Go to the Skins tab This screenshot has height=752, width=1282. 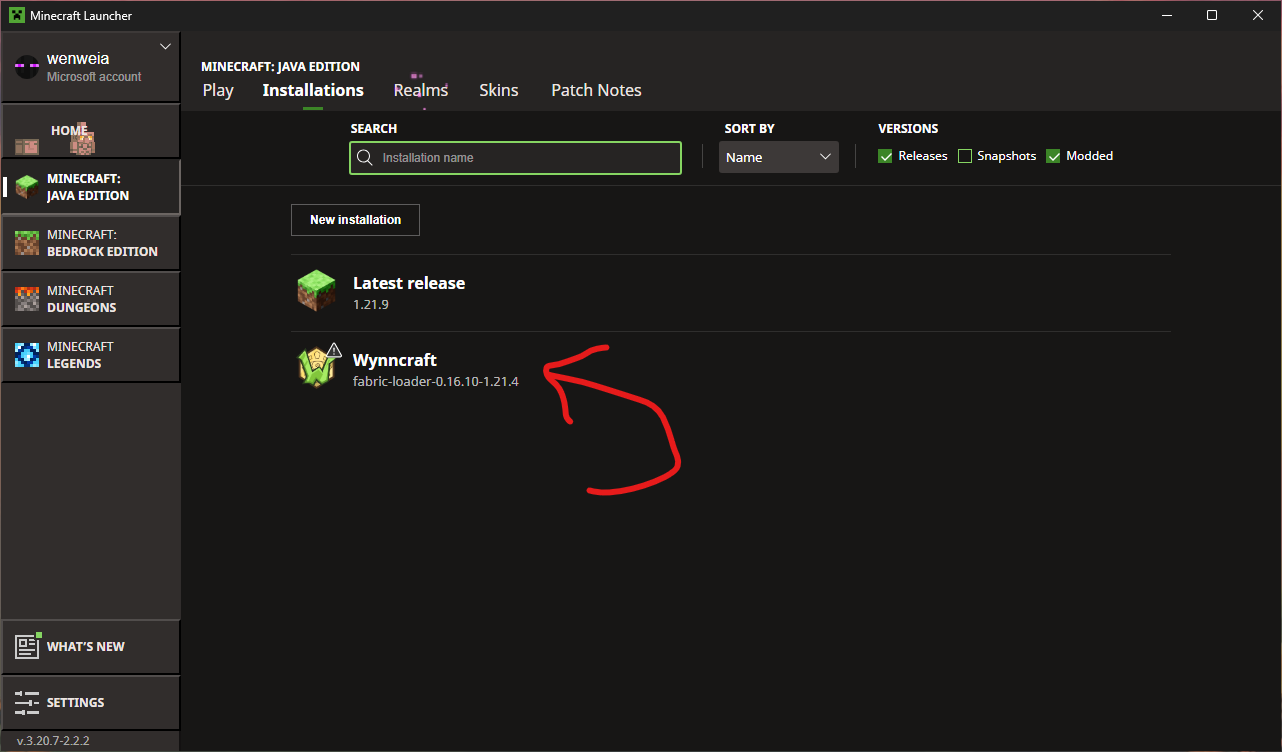click(498, 90)
